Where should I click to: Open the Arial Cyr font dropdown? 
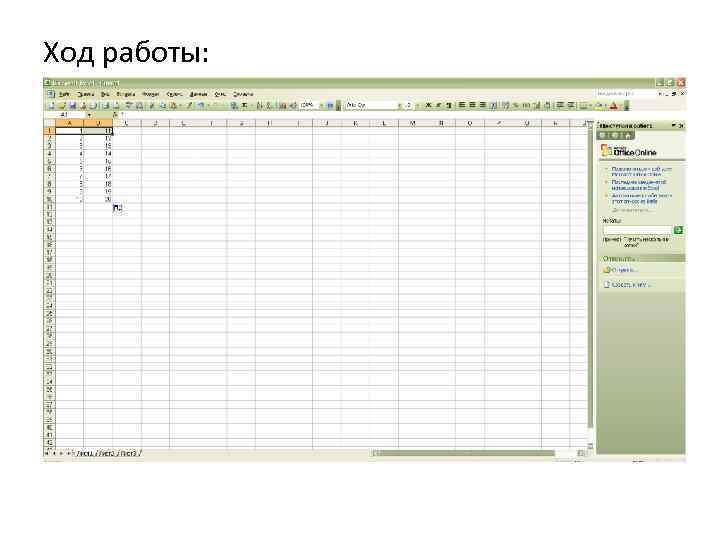(399, 105)
